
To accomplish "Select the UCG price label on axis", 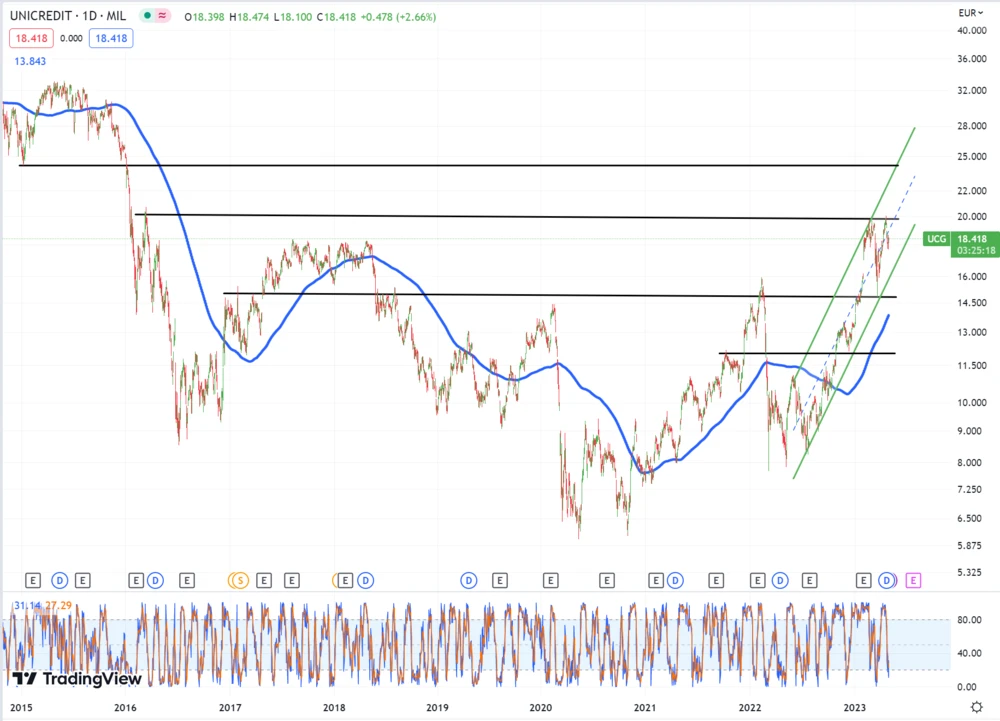I will click(x=935, y=239).
